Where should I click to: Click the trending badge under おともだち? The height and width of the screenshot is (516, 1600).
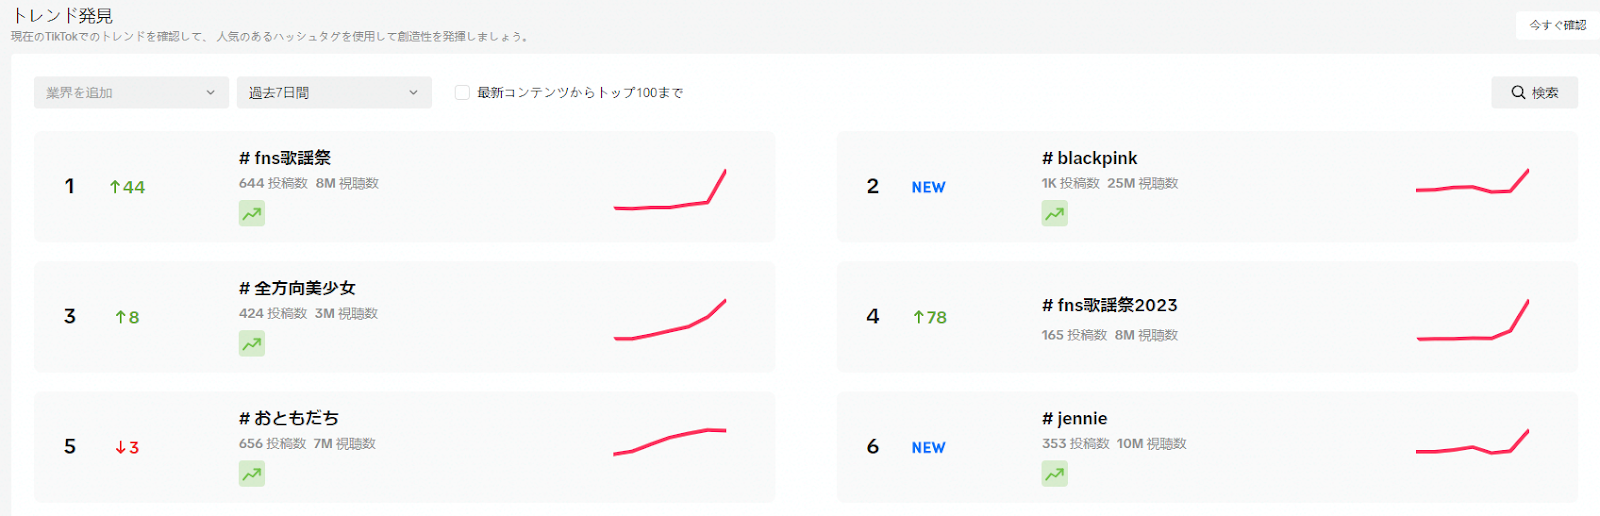(252, 474)
